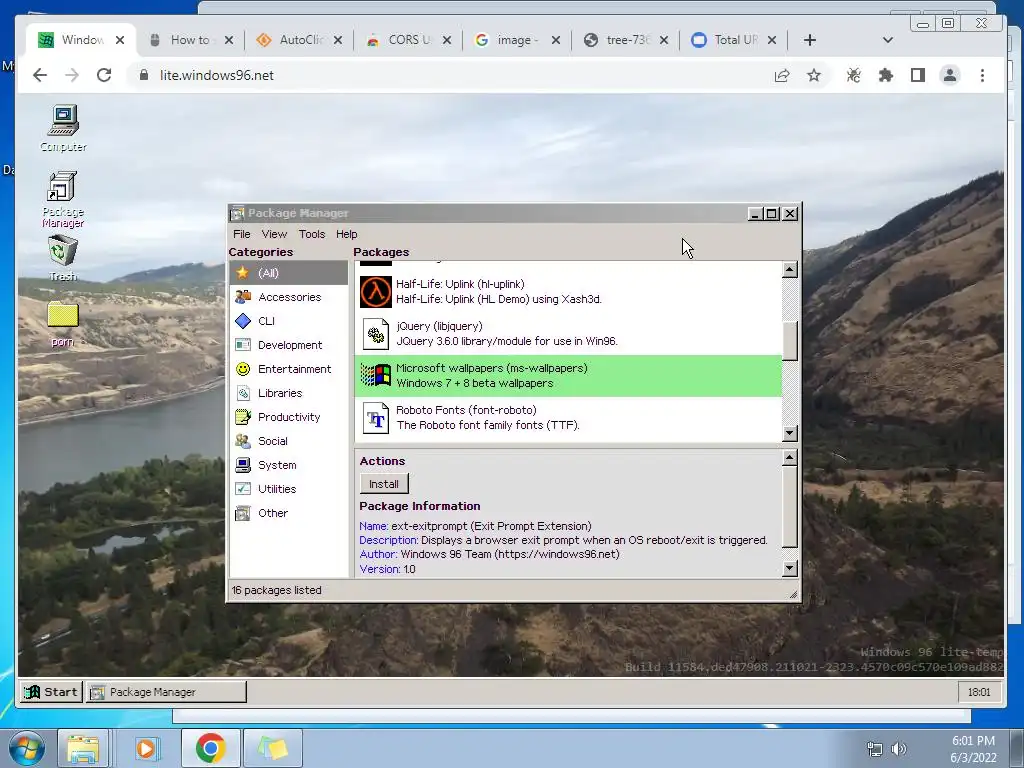This screenshot has height=768, width=1024.
Task: Click the Install button
Action: pyautogui.click(x=384, y=484)
